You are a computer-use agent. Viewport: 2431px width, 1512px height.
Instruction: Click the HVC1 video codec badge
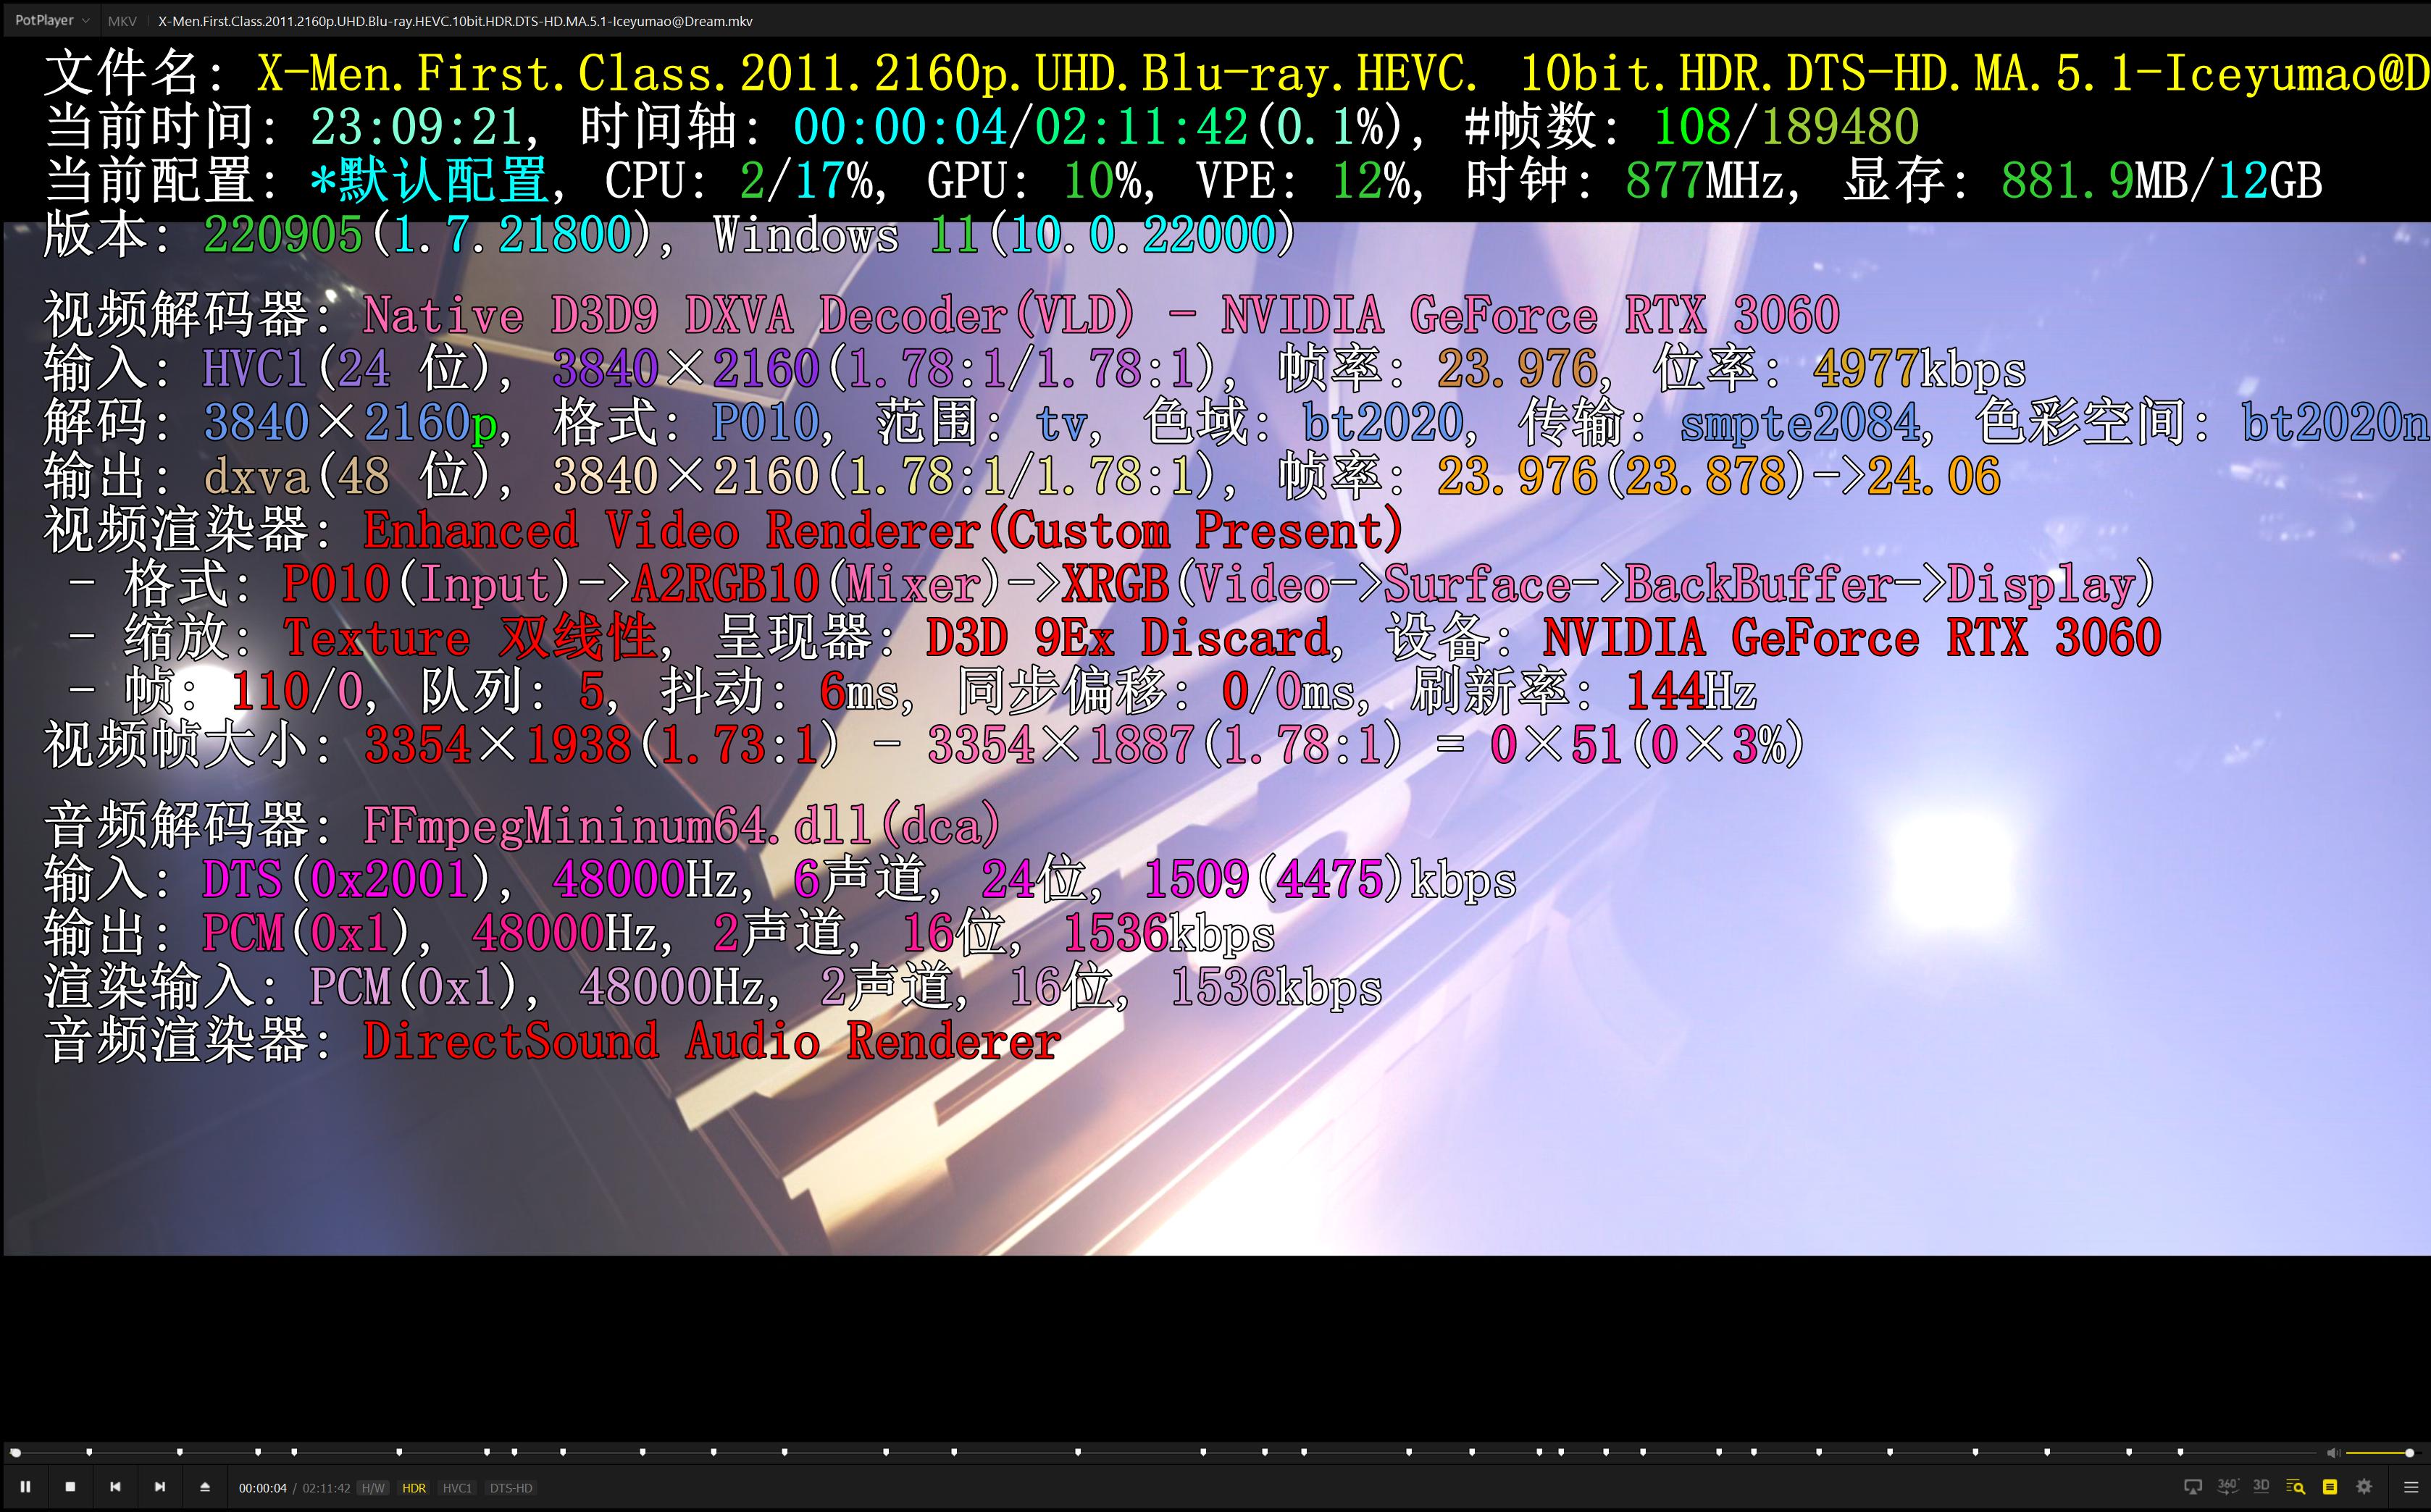click(457, 1488)
